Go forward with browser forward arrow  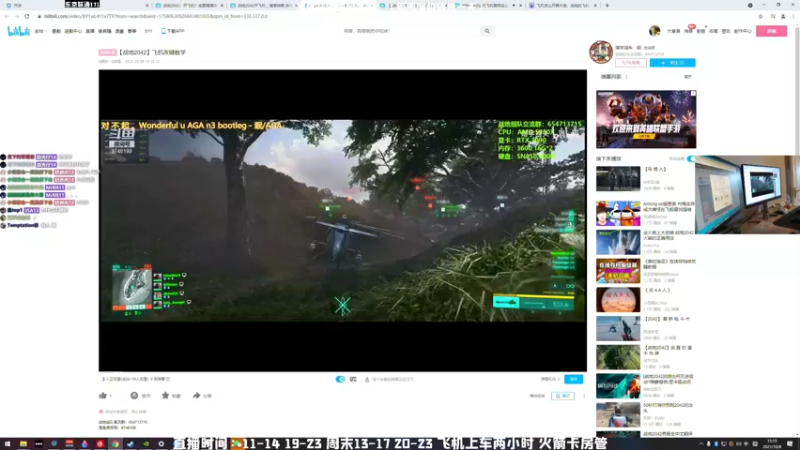coord(17,16)
